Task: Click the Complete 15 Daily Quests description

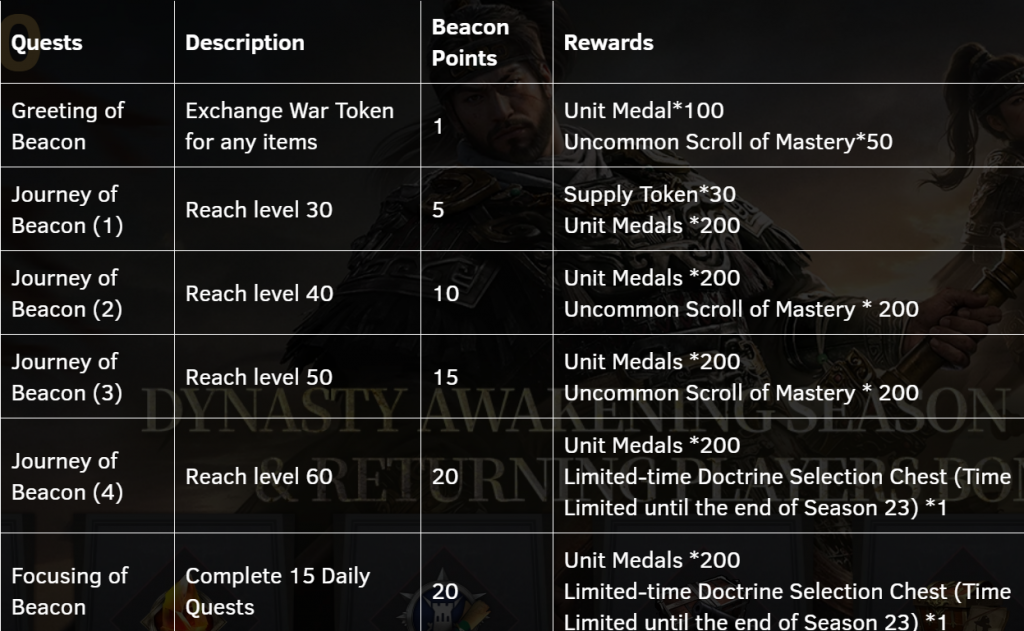Action: click(278, 591)
